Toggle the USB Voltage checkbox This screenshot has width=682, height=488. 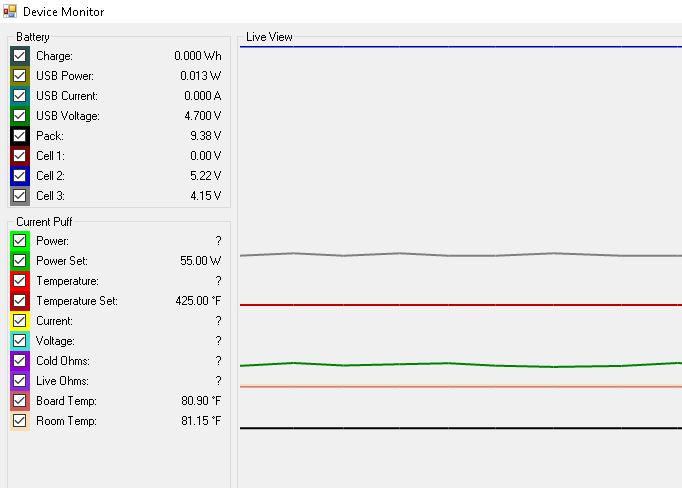coord(20,116)
